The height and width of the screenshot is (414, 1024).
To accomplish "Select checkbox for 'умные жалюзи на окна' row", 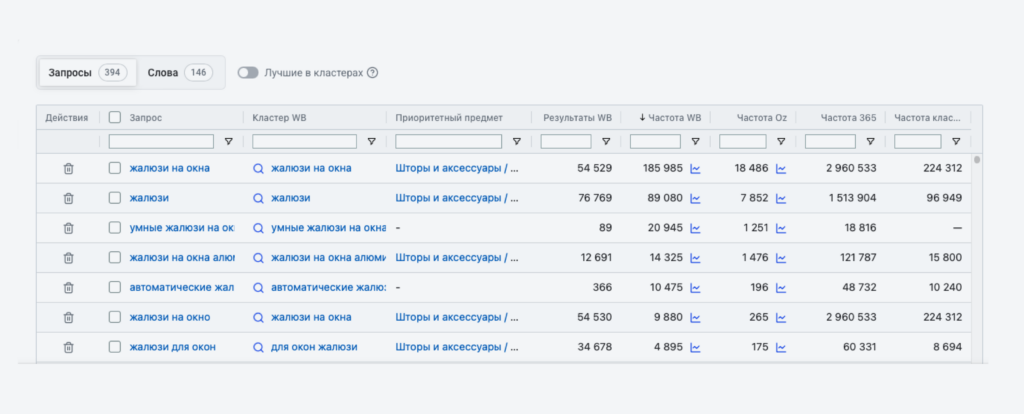I will pos(115,228).
